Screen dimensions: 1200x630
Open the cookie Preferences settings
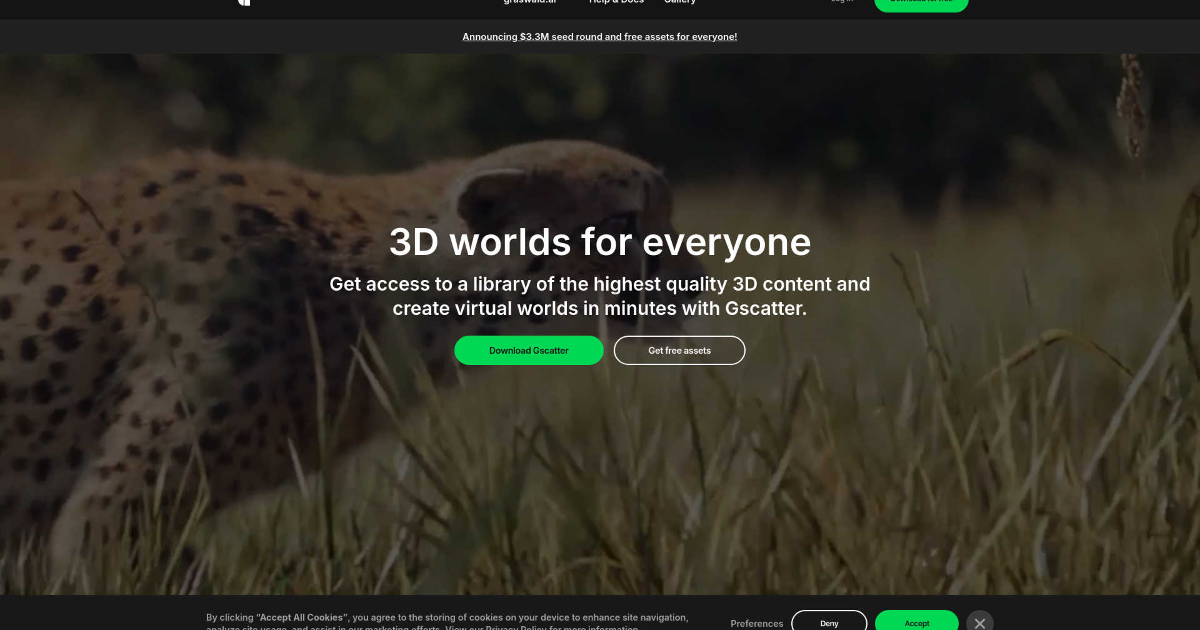[x=757, y=623]
